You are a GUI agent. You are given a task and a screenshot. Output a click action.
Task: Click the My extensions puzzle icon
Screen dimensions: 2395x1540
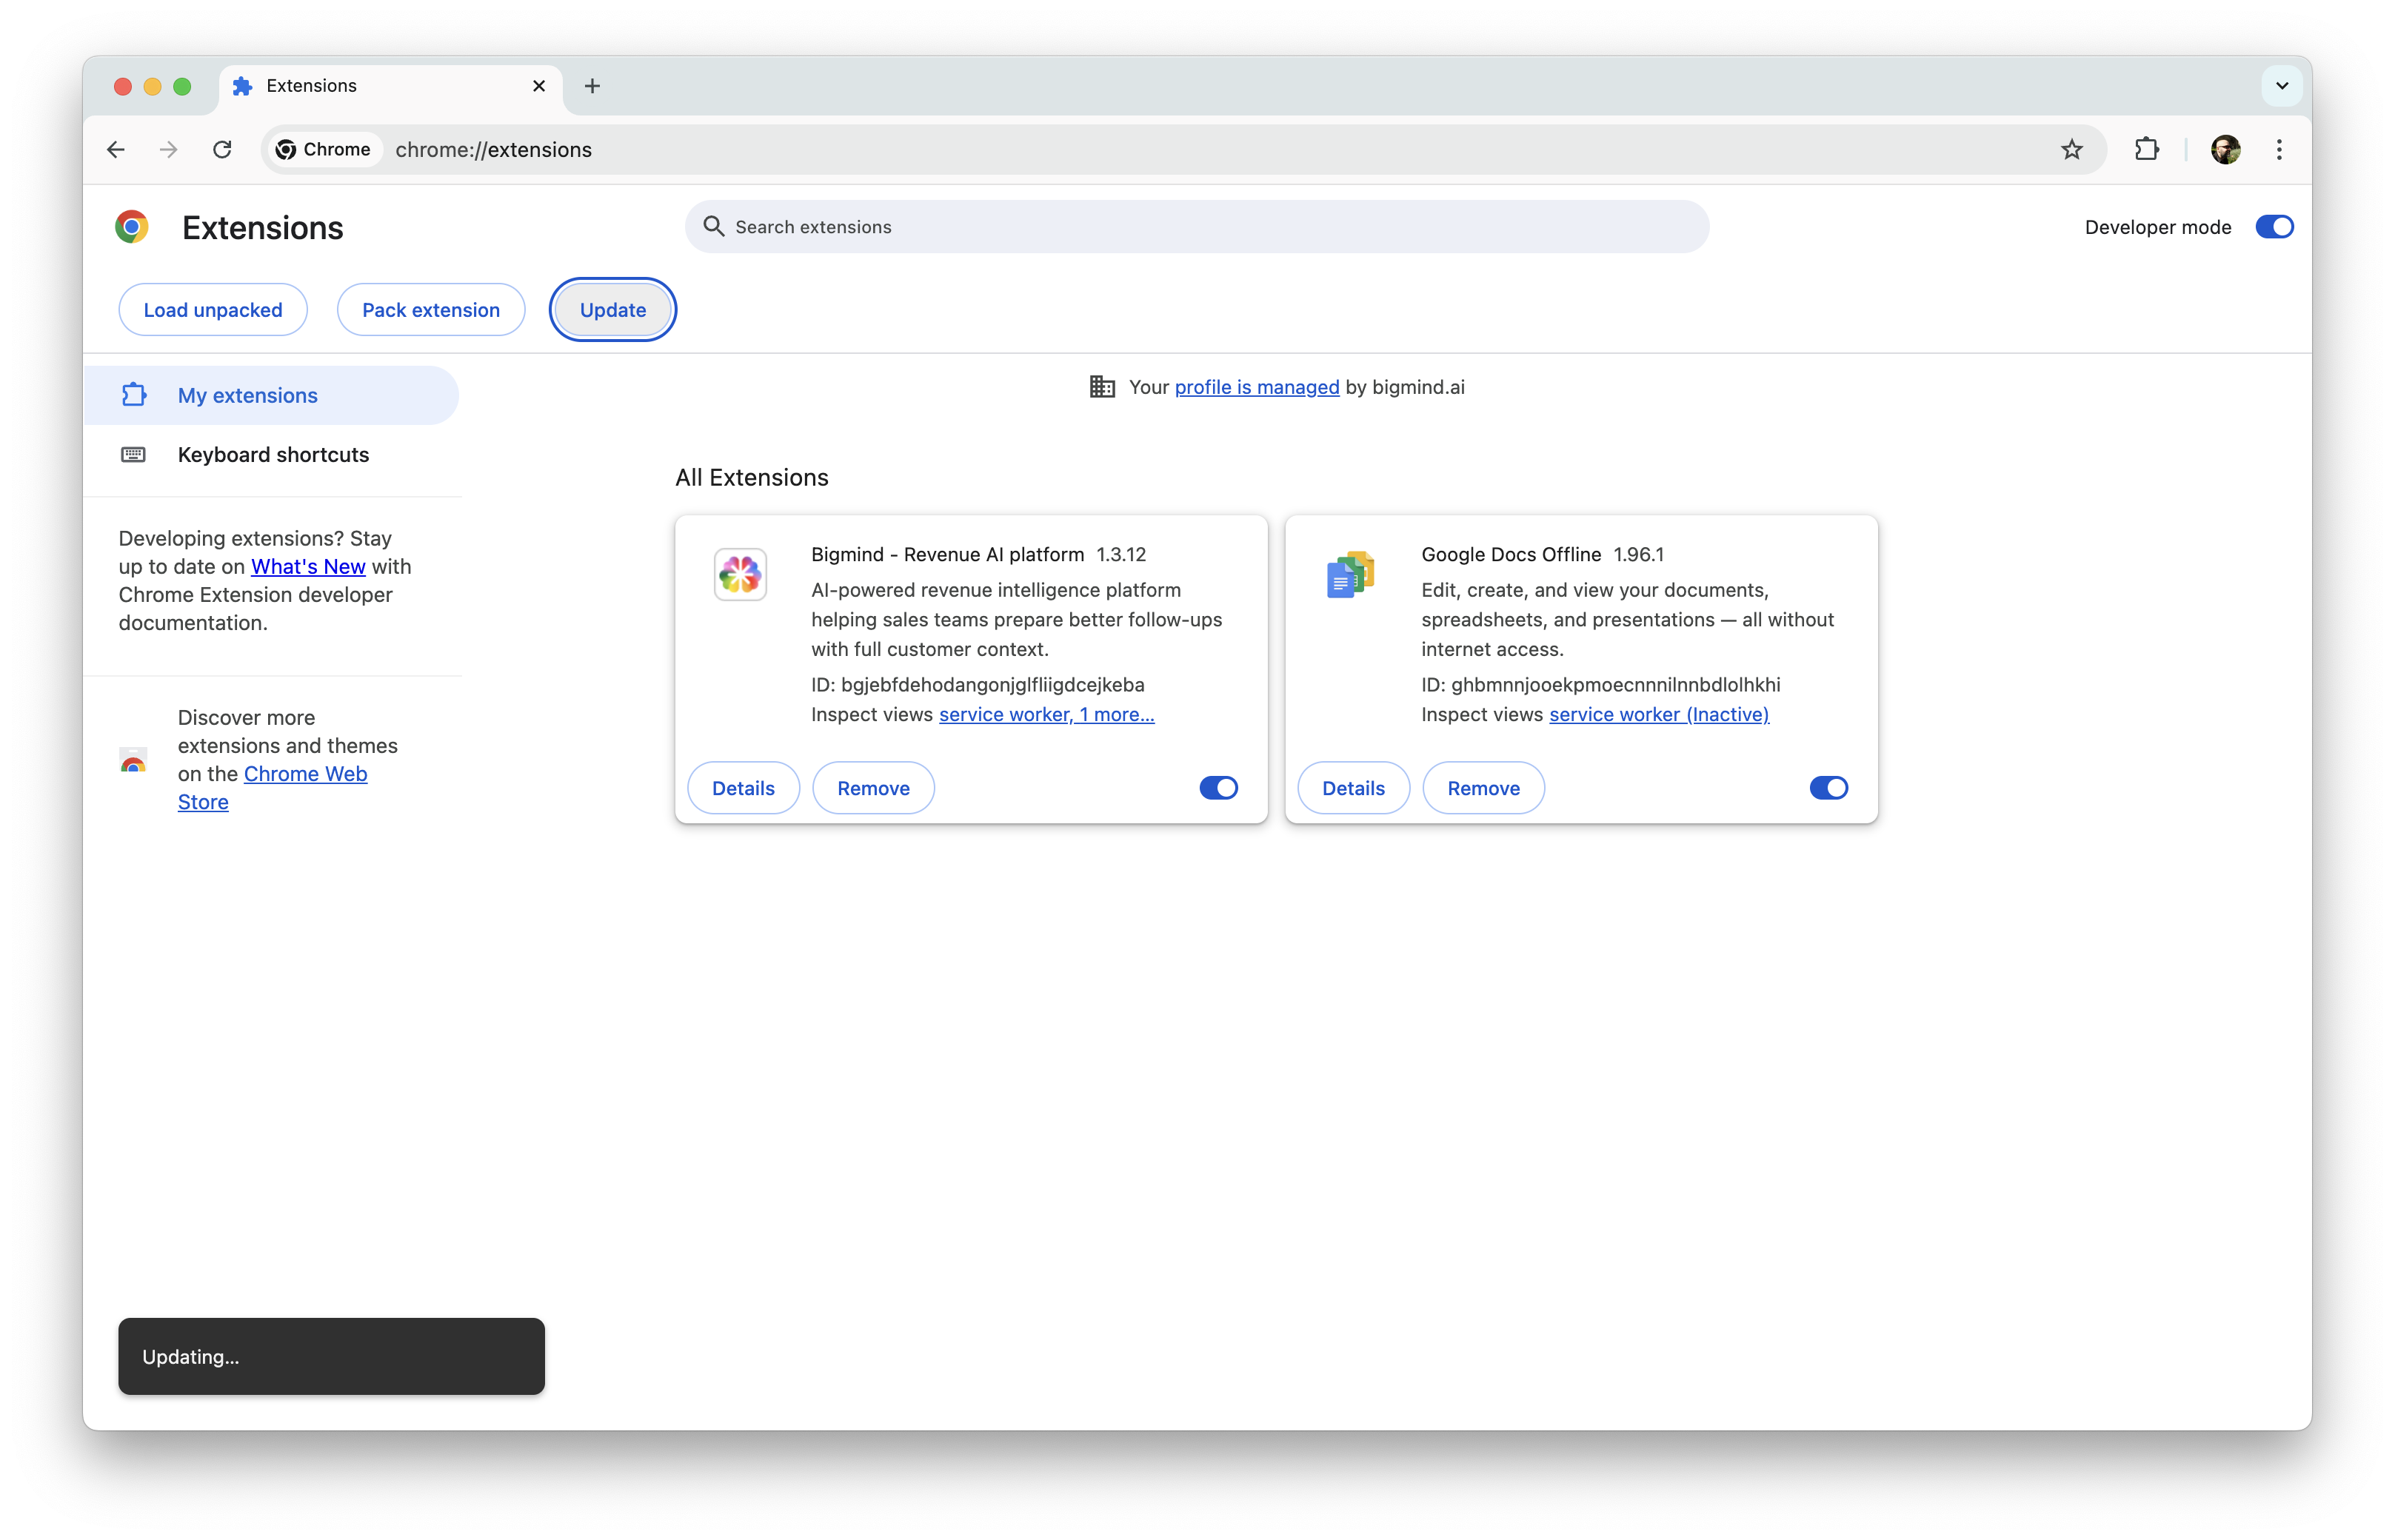click(134, 395)
